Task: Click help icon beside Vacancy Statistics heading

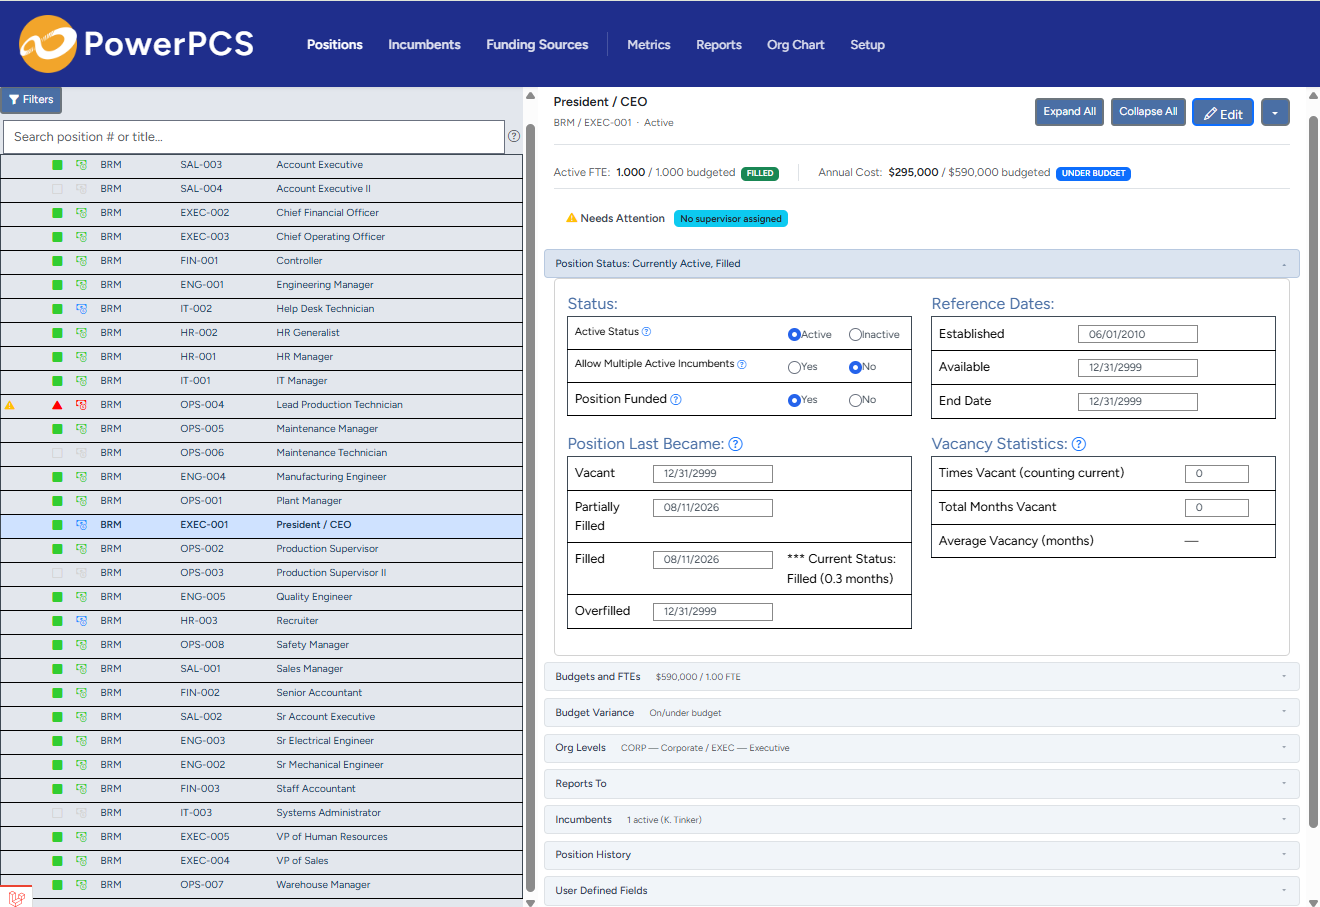Action: pos(1079,444)
